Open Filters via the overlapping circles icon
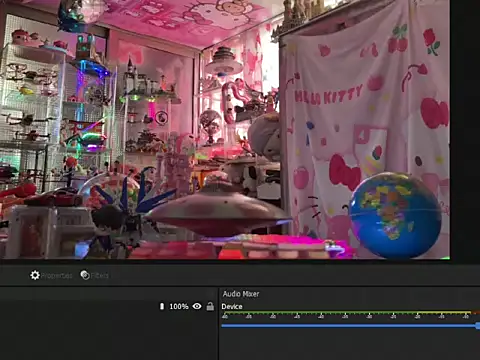 (x=85, y=275)
